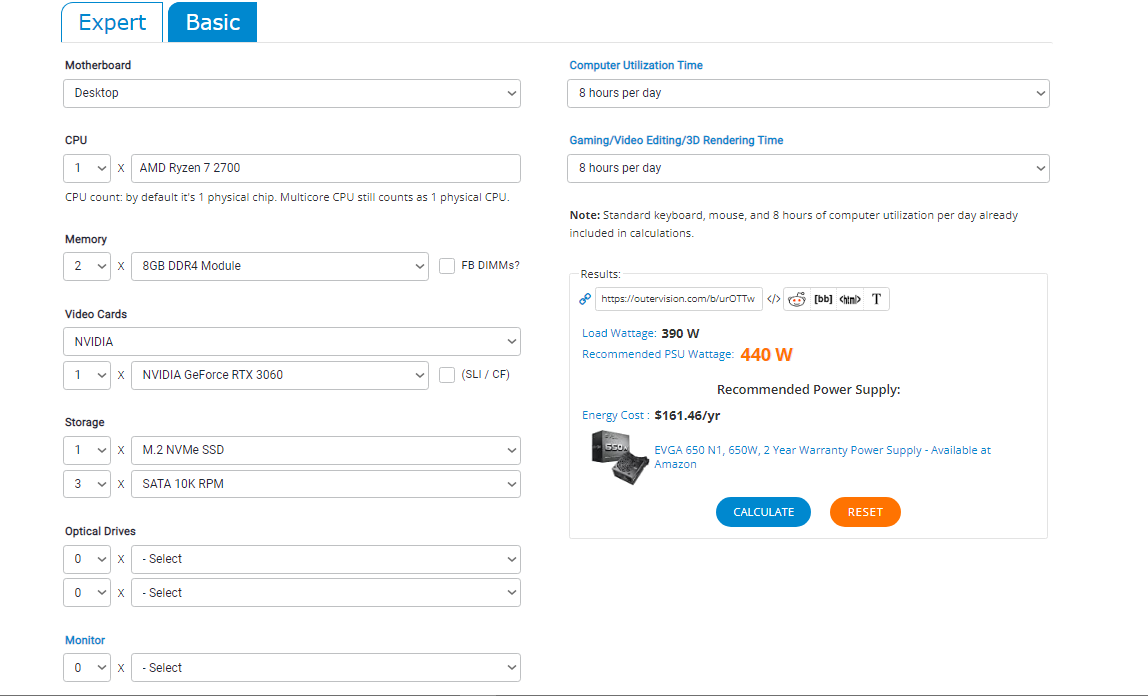Open the Motherboard Desktop dropdown
The image size is (1148, 696).
point(292,94)
